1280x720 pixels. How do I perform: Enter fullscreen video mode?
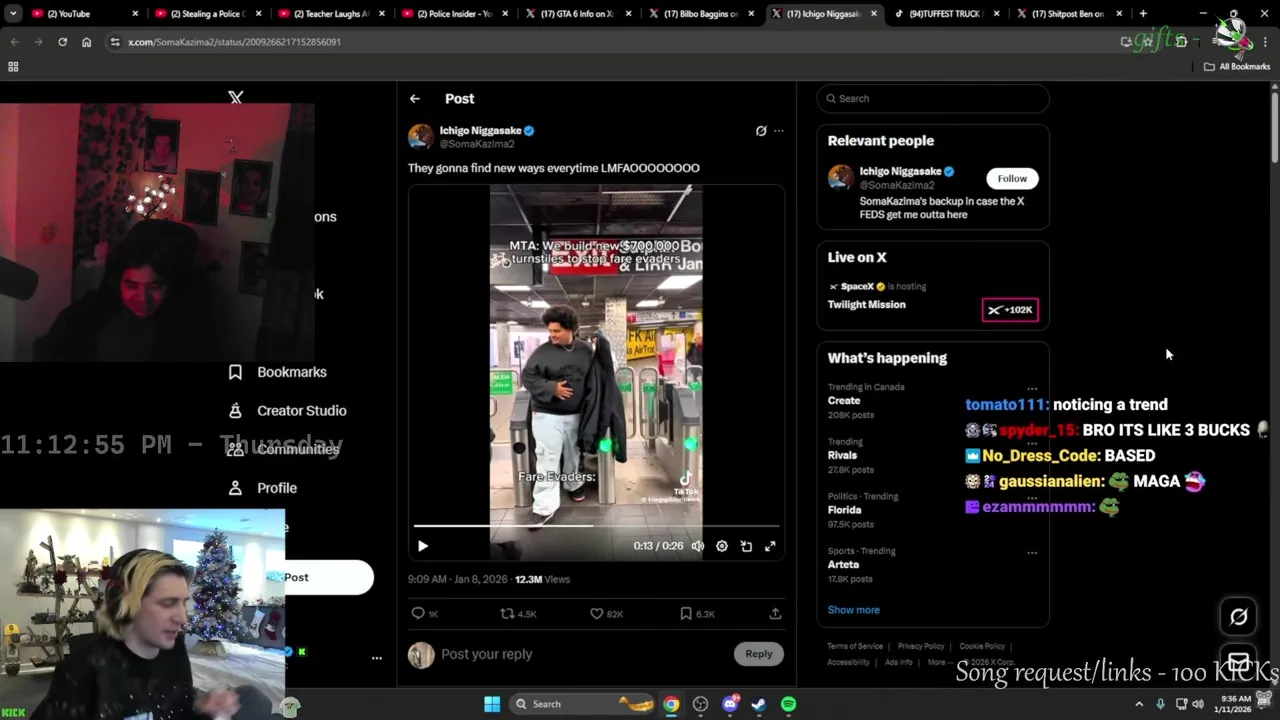[770, 546]
